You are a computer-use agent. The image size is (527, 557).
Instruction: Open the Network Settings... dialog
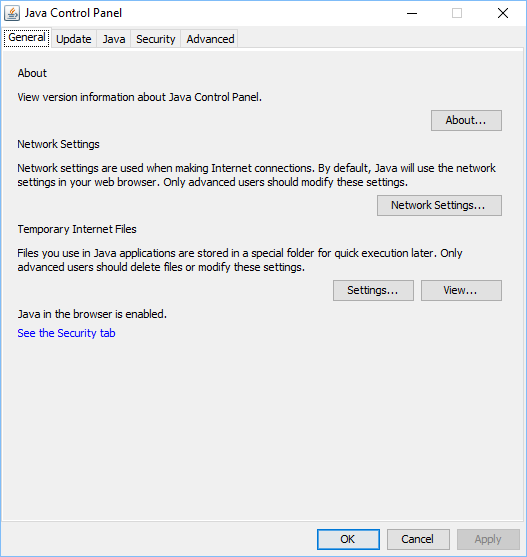439,205
